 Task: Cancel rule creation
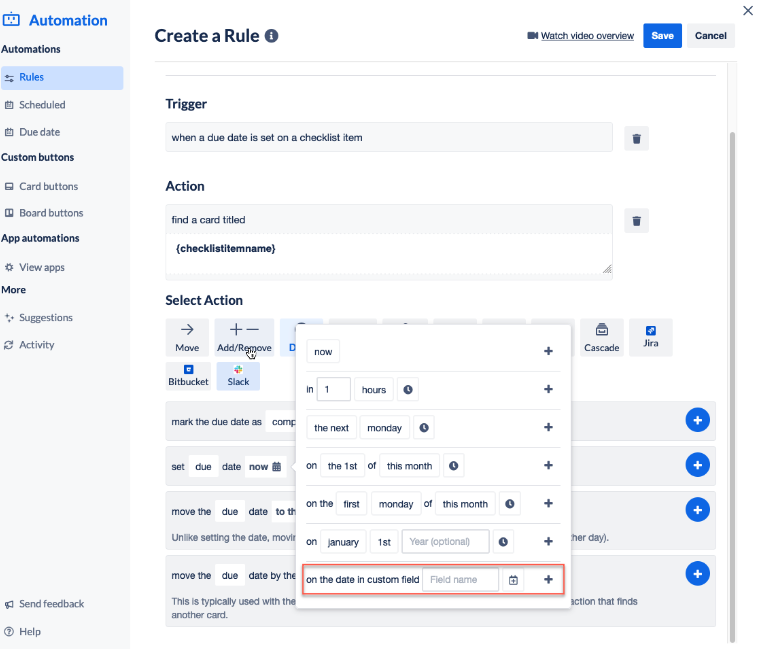(711, 36)
